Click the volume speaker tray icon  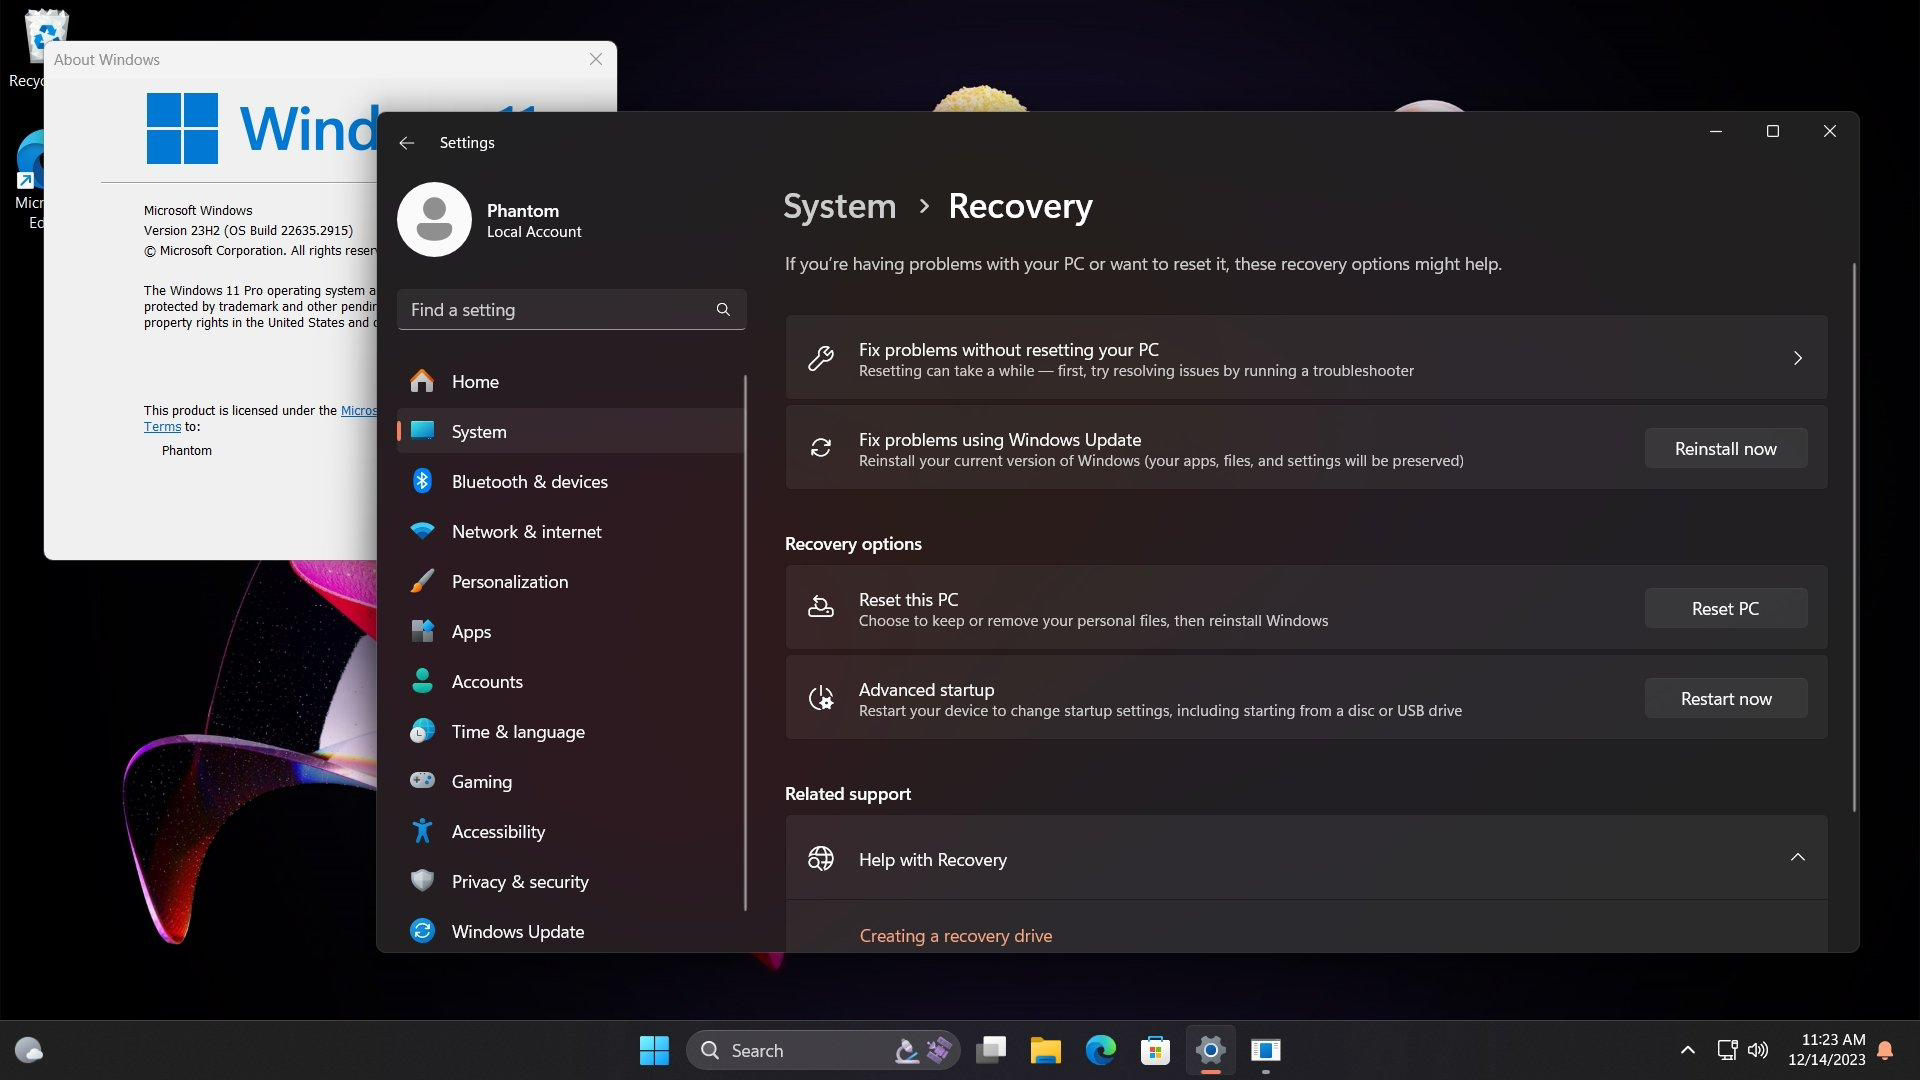click(x=1757, y=1050)
